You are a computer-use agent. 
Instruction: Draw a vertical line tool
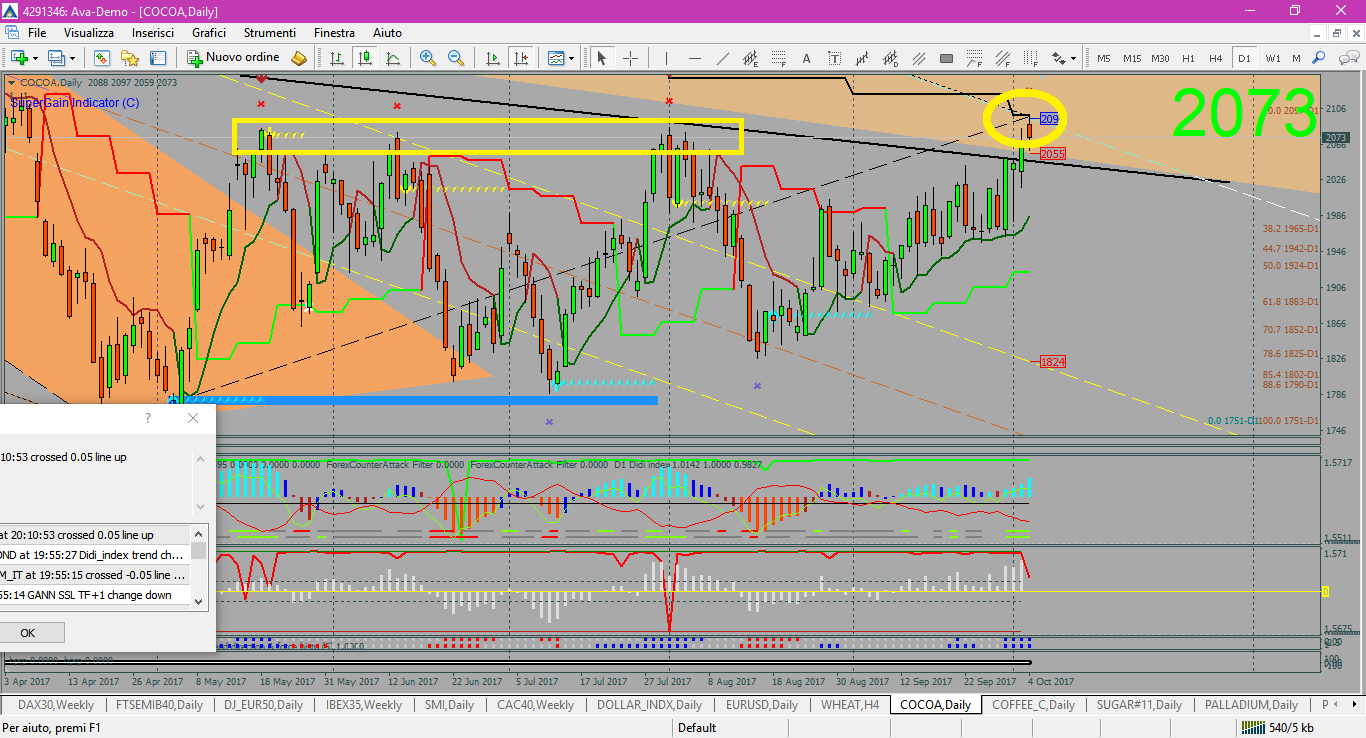(666, 58)
